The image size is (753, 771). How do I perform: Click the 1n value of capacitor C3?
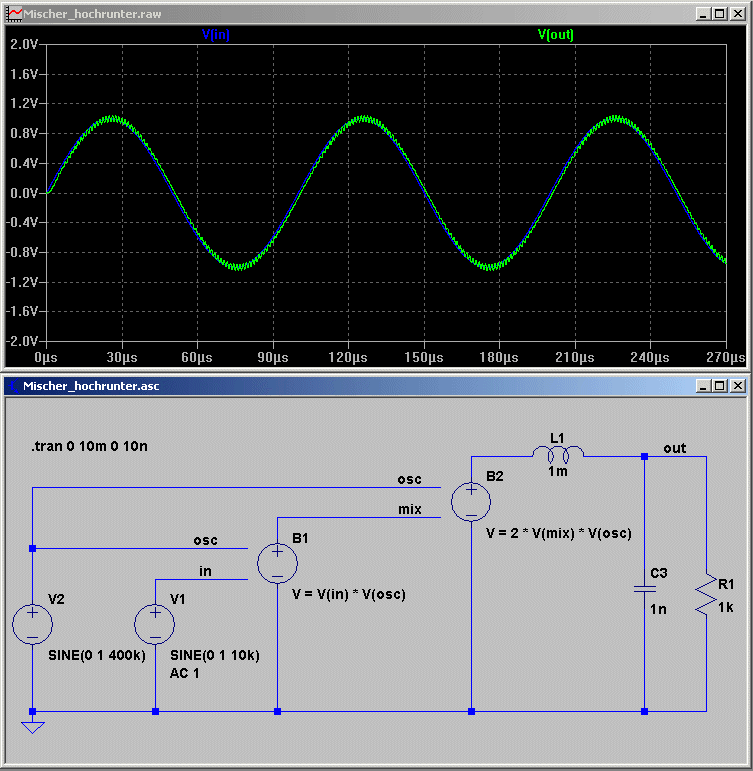click(658, 609)
